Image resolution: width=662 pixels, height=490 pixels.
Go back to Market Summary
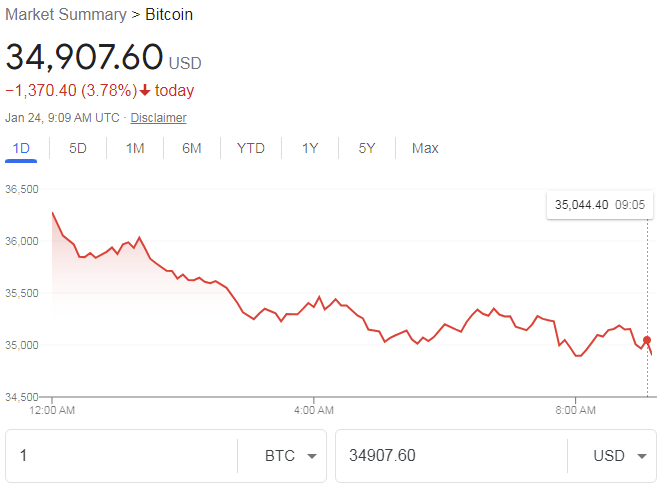pos(66,14)
